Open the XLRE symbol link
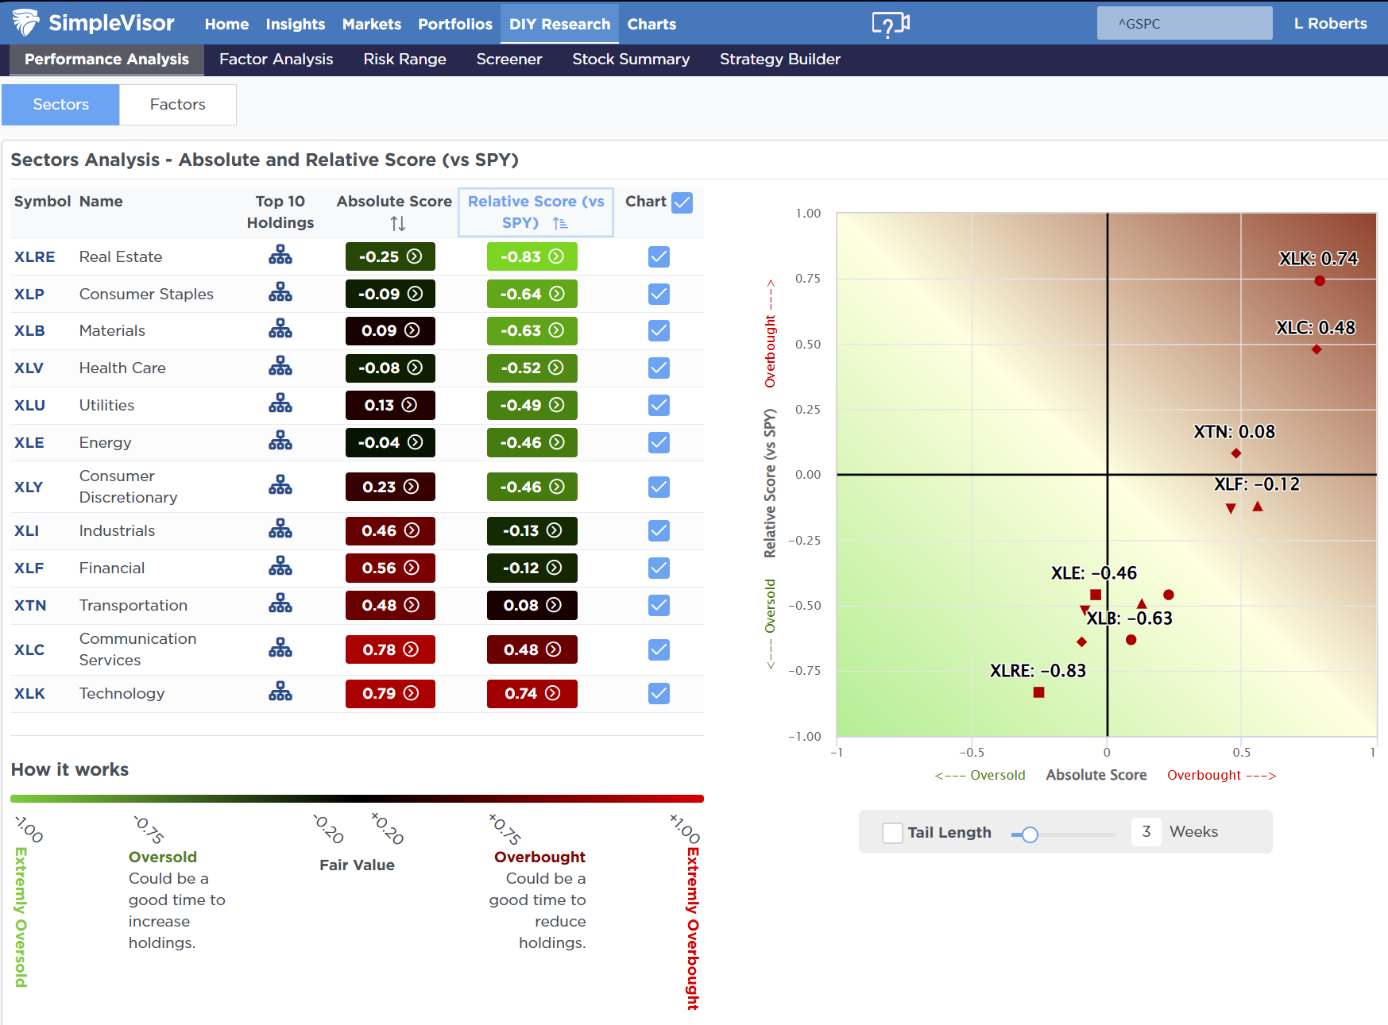Image resolution: width=1388 pixels, height=1025 pixels. (x=35, y=257)
